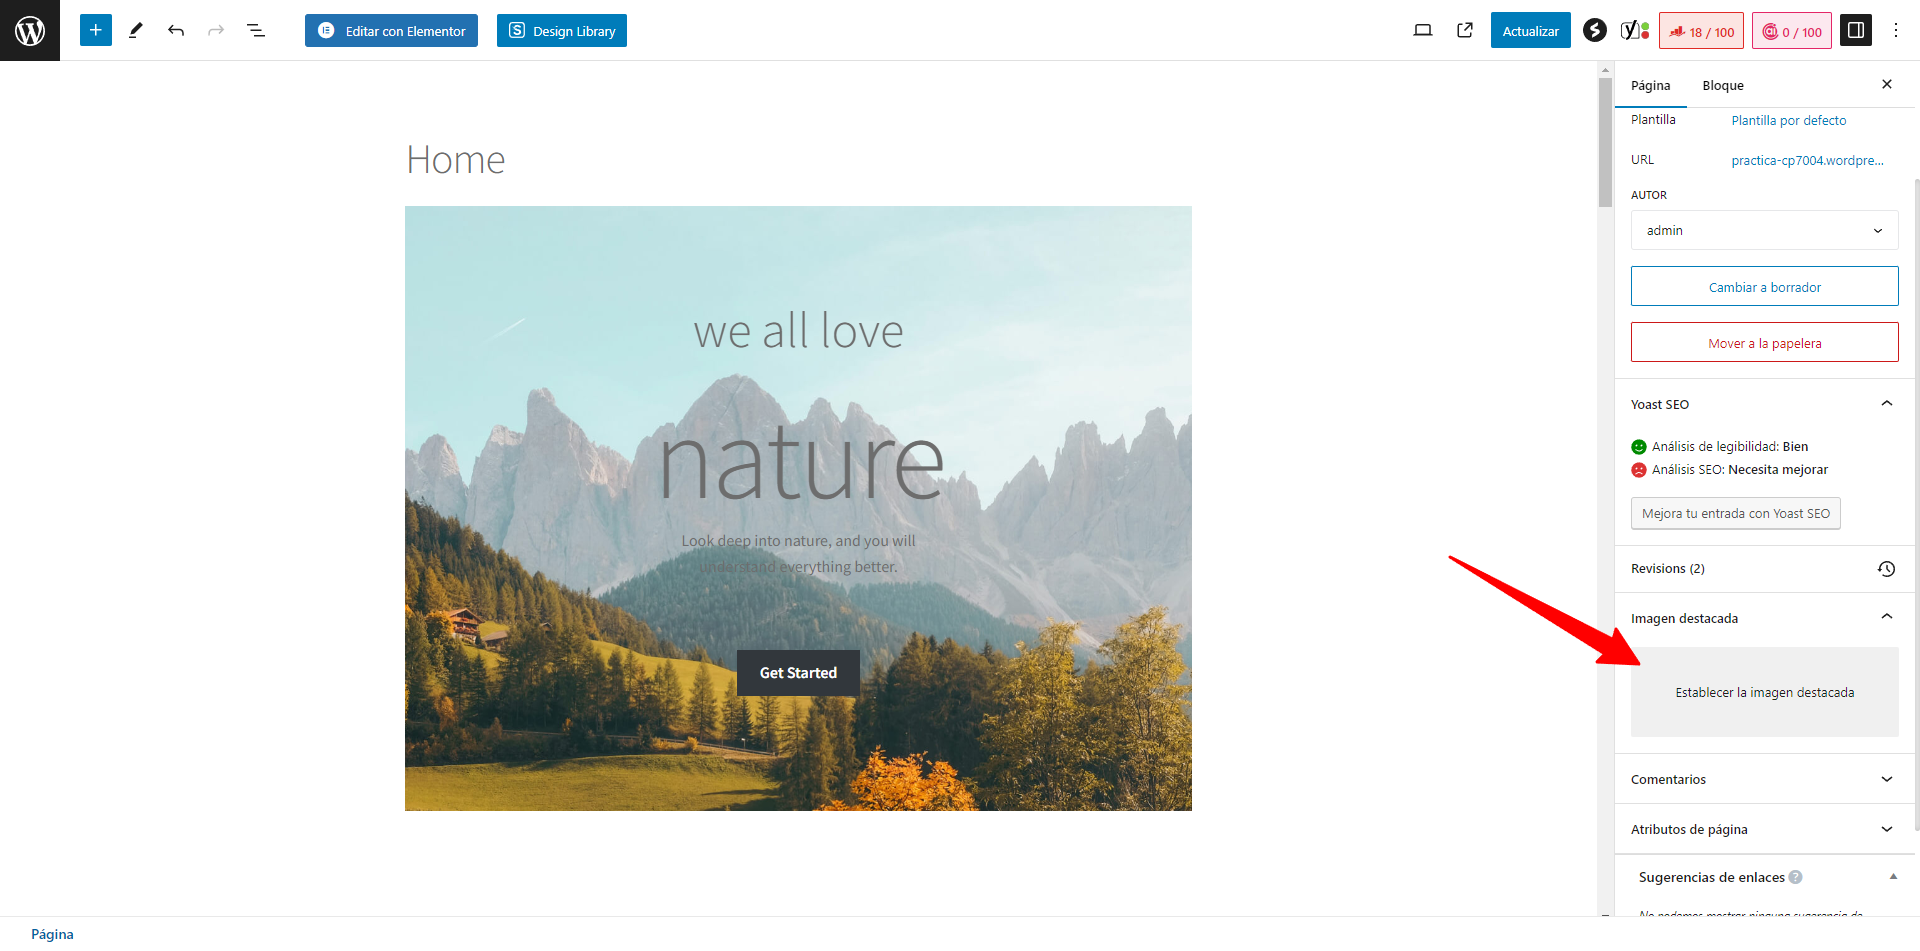Click the WordPress logo icon
The image size is (1920, 951).
(30, 30)
